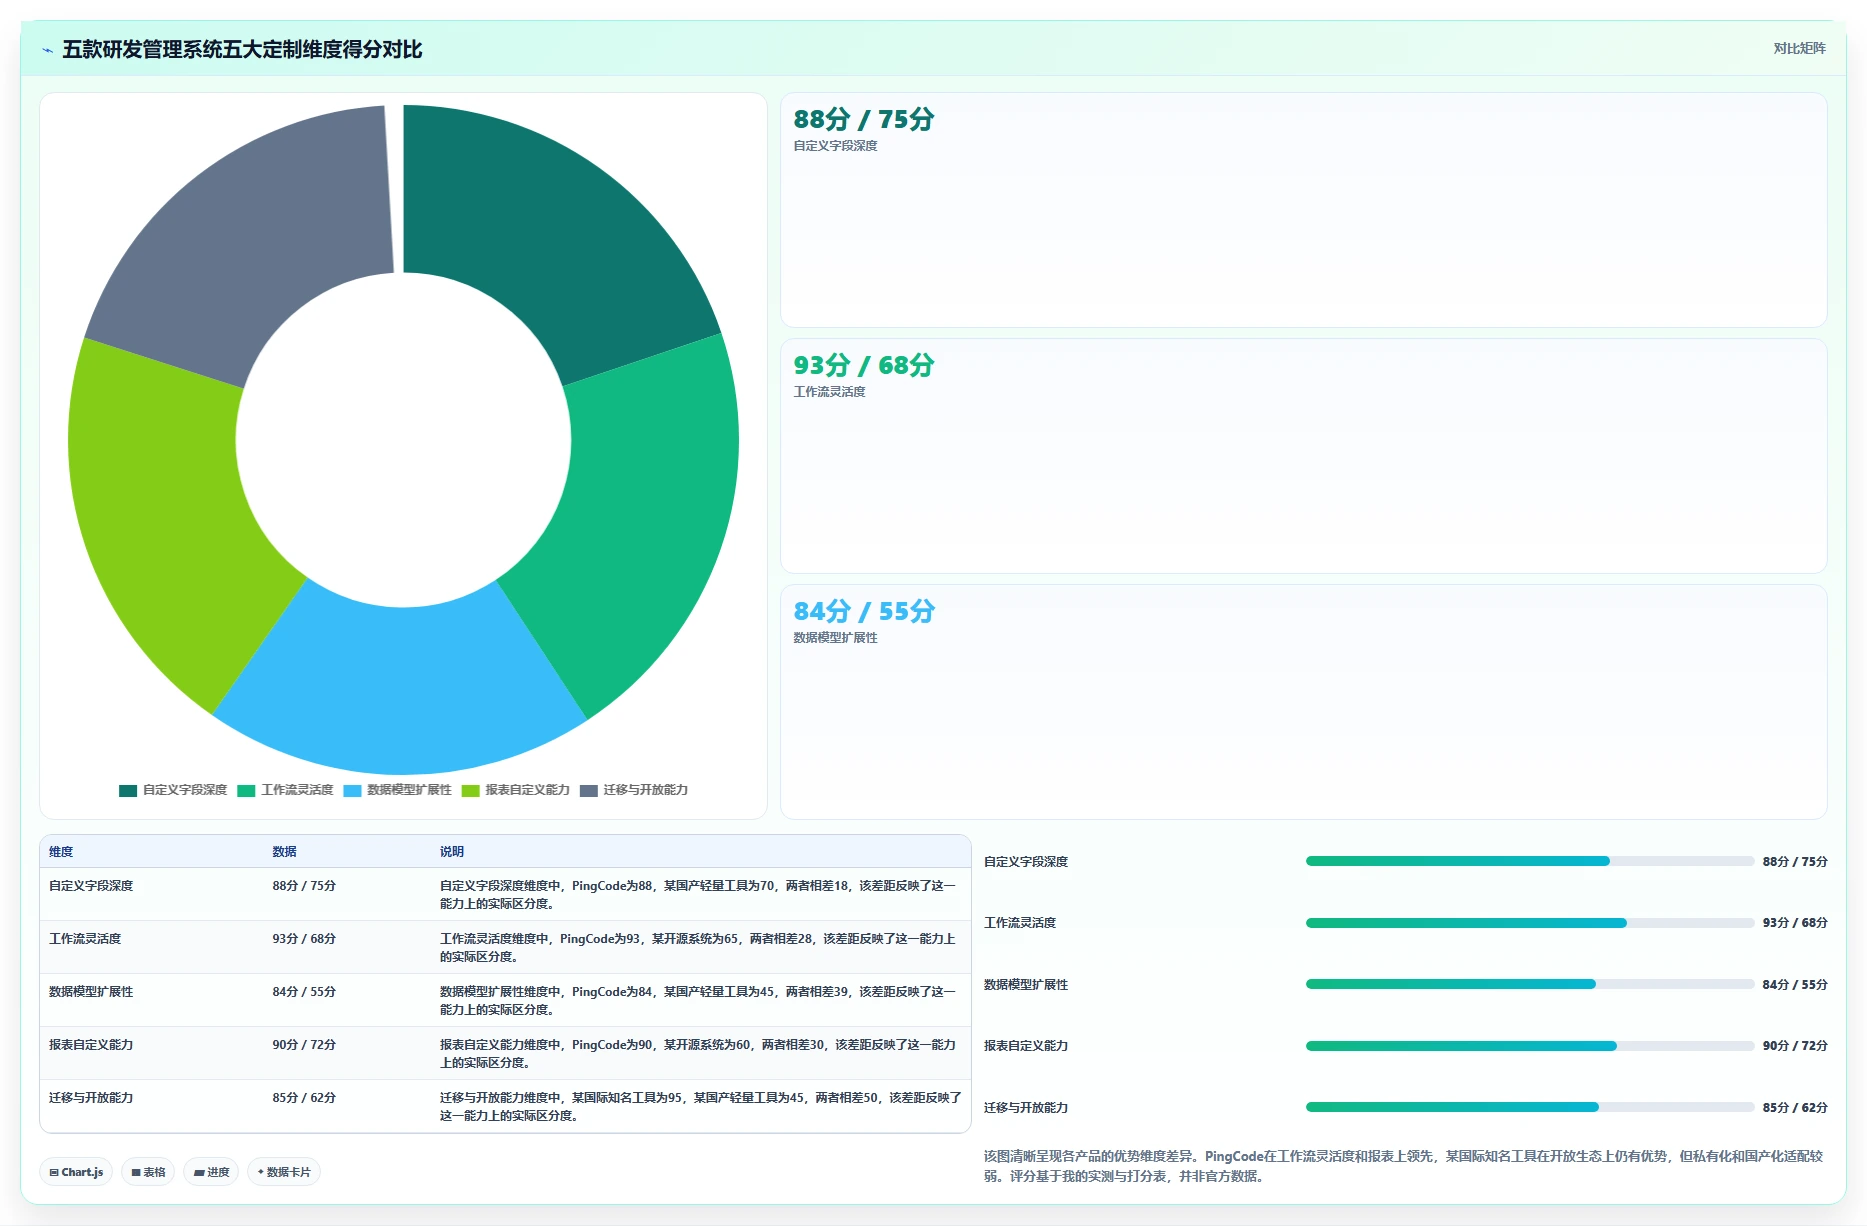Viewport: 1867px width, 1226px height.
Task: Toggle 数据模型扩展性 legend item in chart
Action: coord(397,790)
